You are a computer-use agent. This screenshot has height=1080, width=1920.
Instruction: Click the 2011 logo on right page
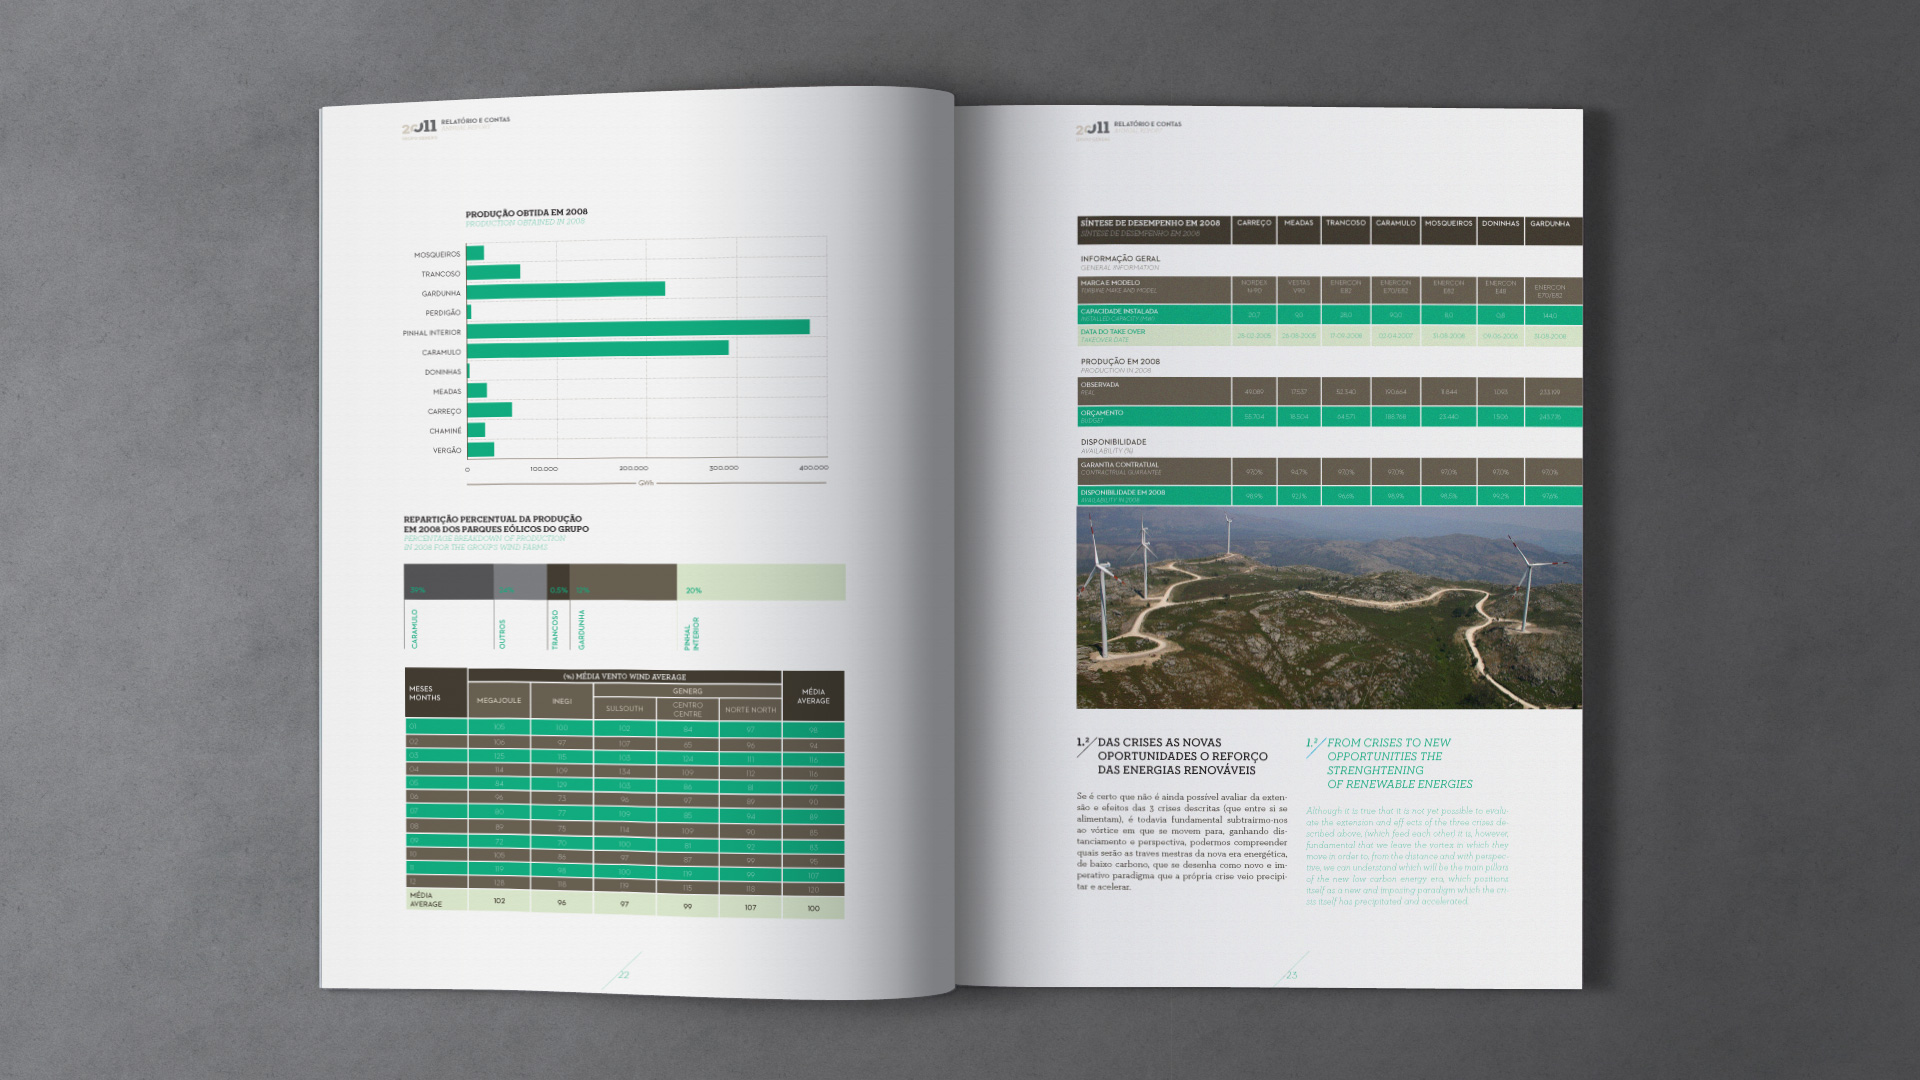click(1092, 130)
